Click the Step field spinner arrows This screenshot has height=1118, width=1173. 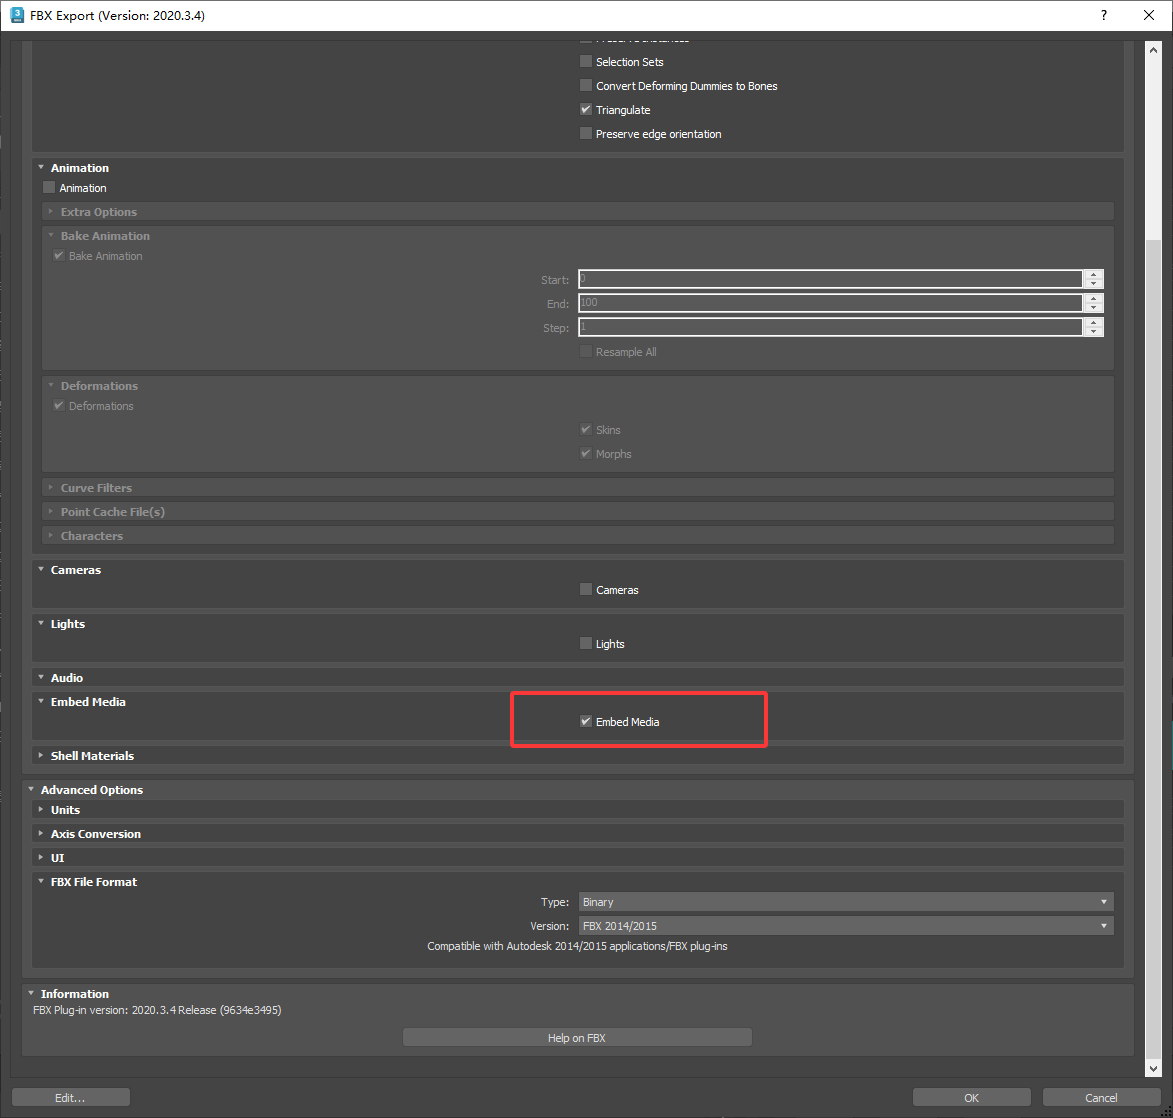click(x=1094, y=327)
